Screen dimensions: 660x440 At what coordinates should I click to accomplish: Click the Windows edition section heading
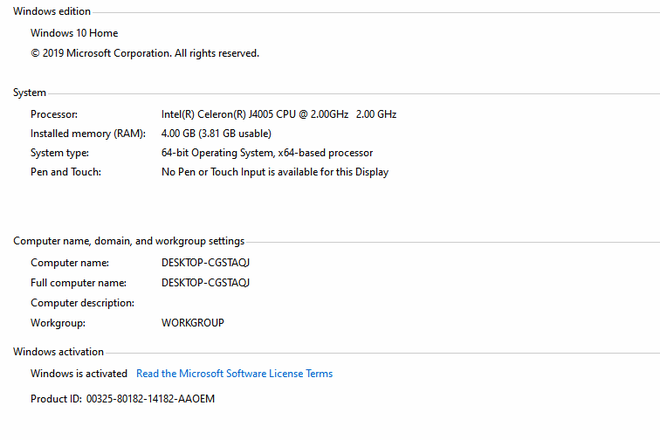pyautogui.click(x=51, y=12)
